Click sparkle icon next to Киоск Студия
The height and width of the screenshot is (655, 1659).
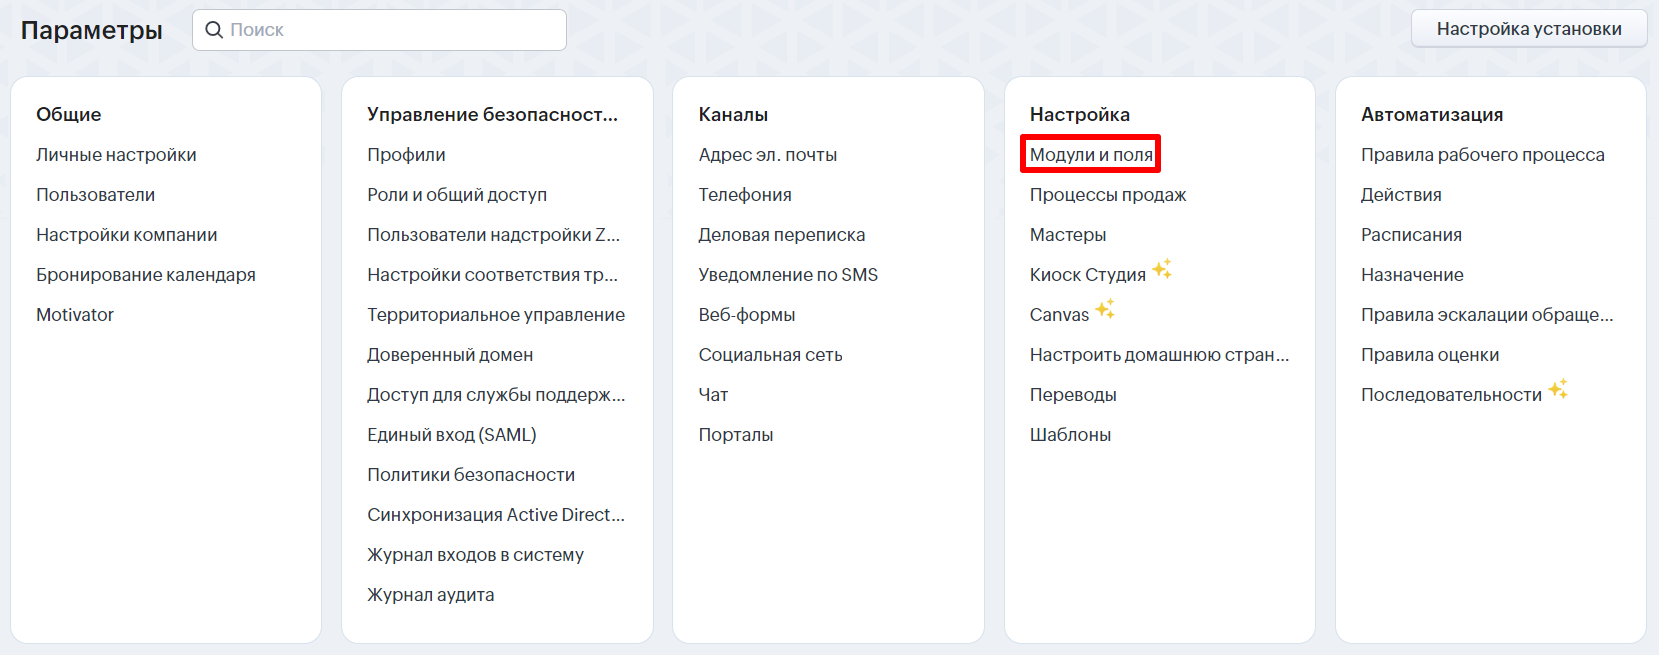tap(1162, 270)
